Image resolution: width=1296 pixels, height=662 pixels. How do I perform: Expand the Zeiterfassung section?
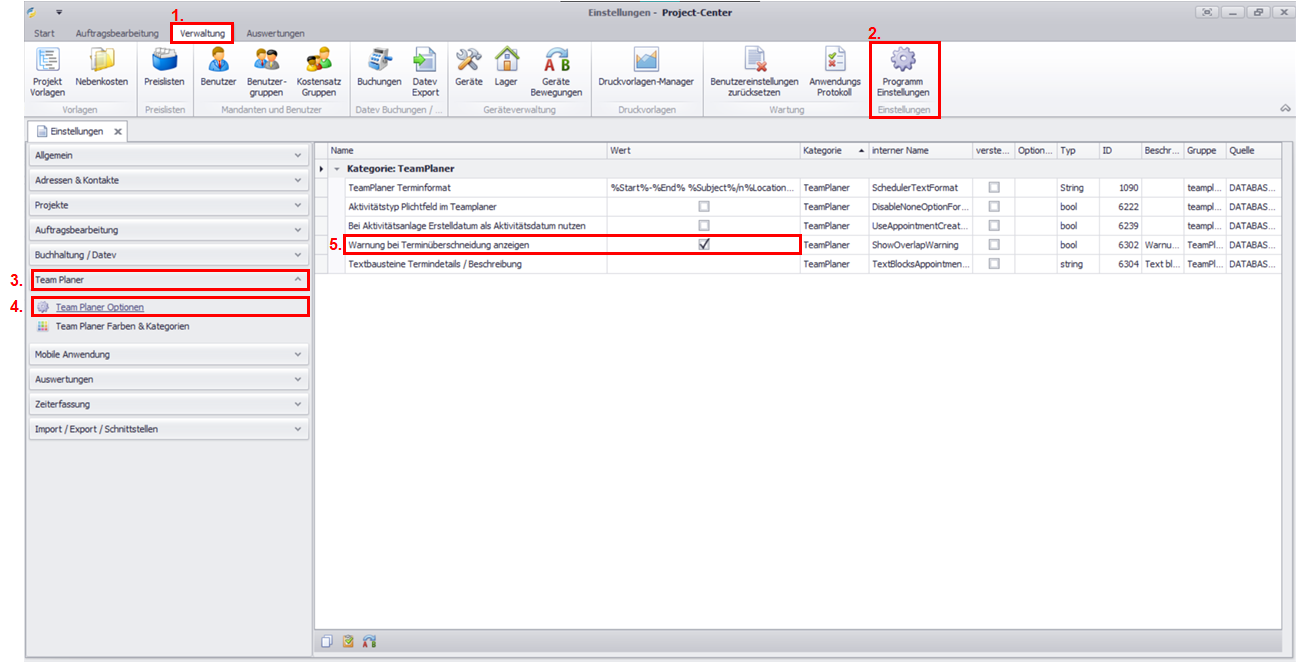(x=168, y=404)
